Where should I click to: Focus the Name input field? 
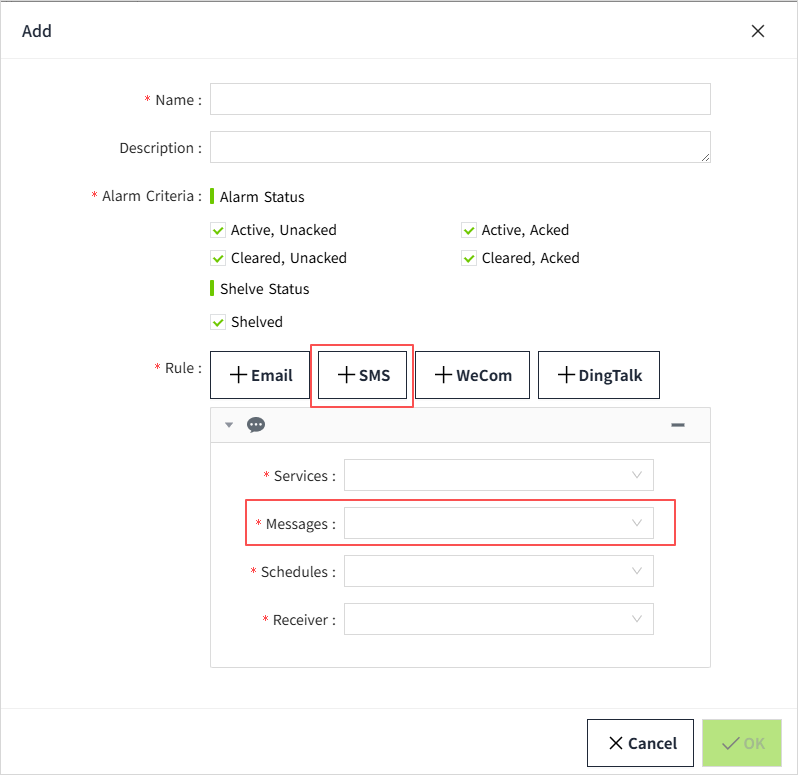click(x=460, y=99)
